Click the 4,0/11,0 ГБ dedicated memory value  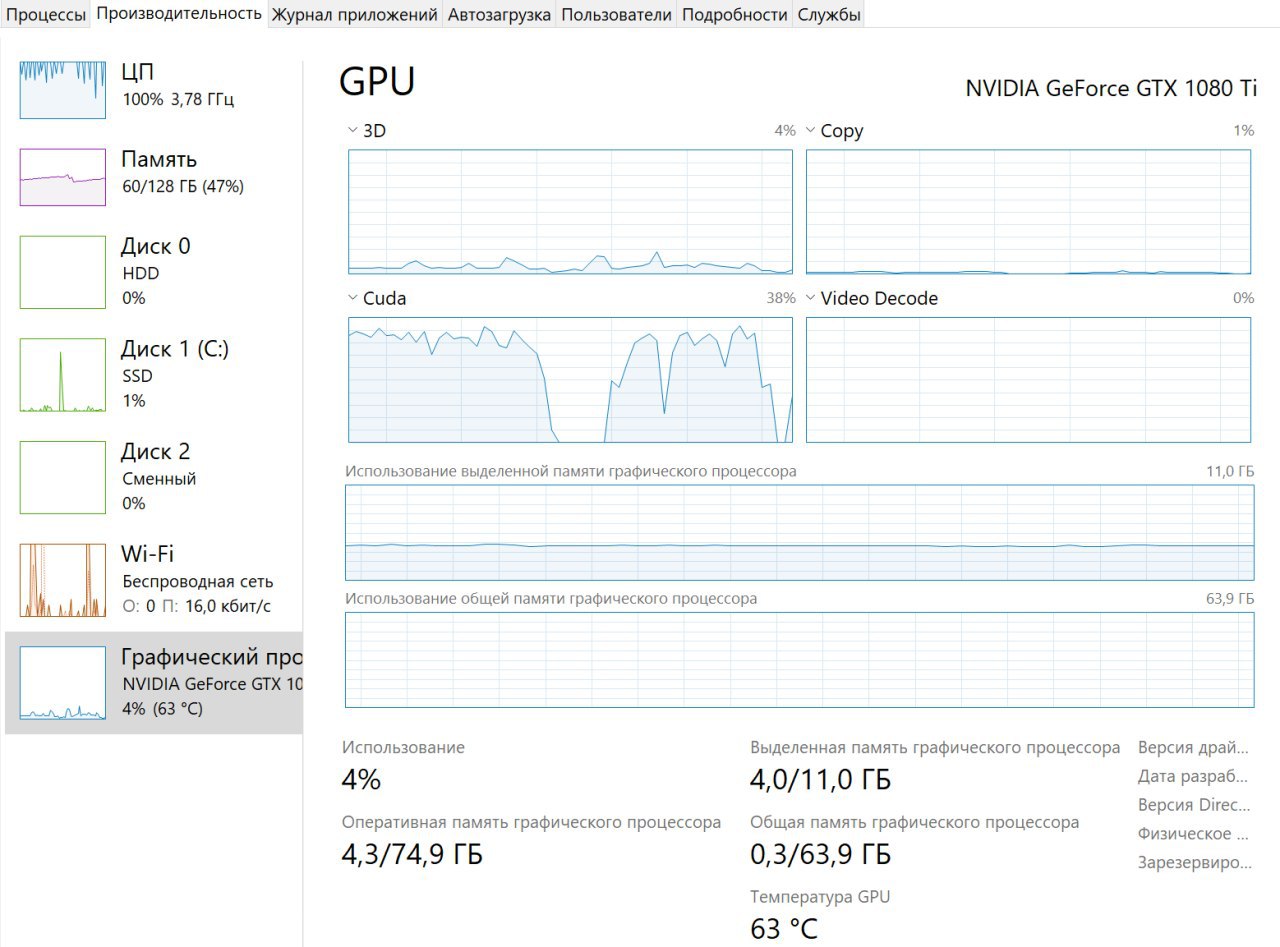pyautogui.click(x=820, y=780)
